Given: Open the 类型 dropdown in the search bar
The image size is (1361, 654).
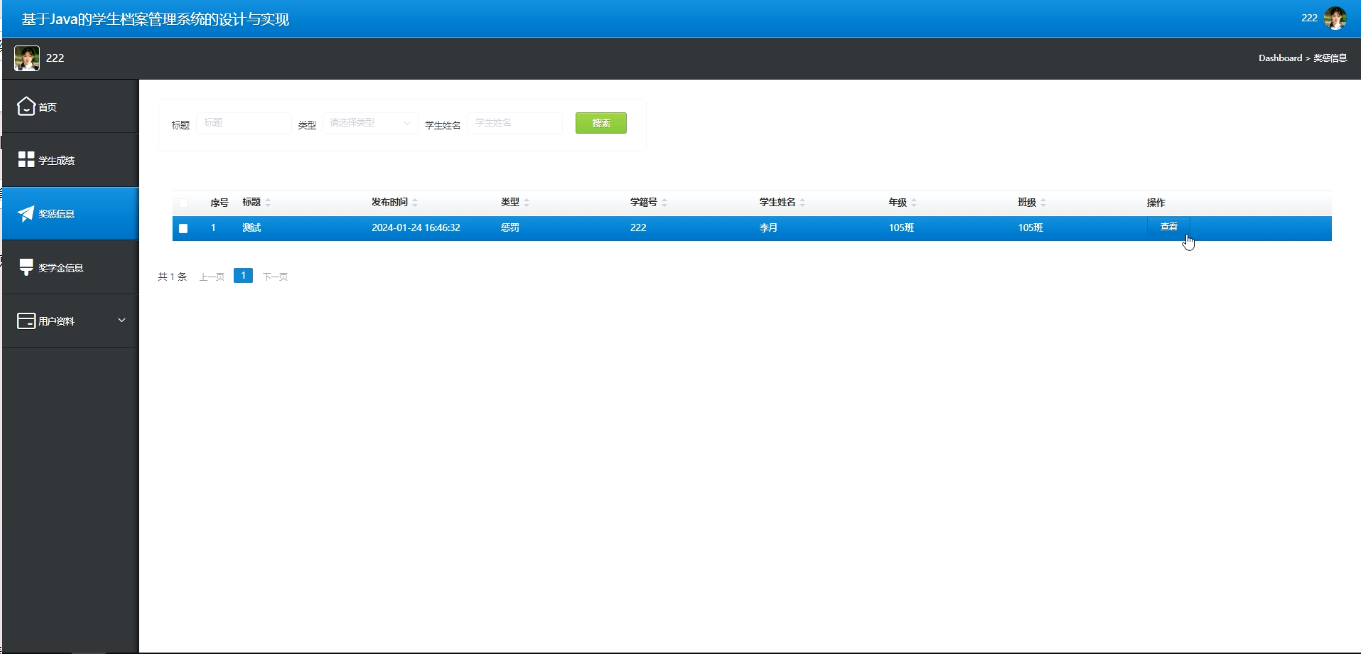Looking at the screenshot, I should coord(370,123).
